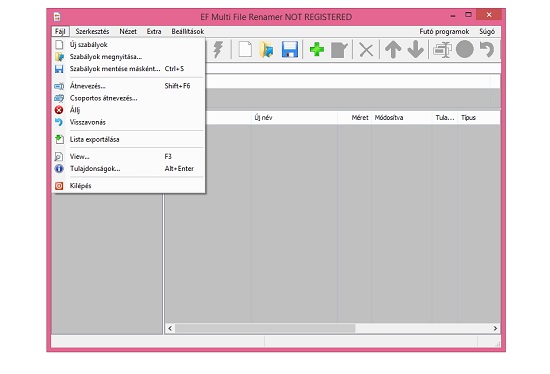Open the Futó programok menu
This screenshot has width=550, height=374.
(444, 31)
